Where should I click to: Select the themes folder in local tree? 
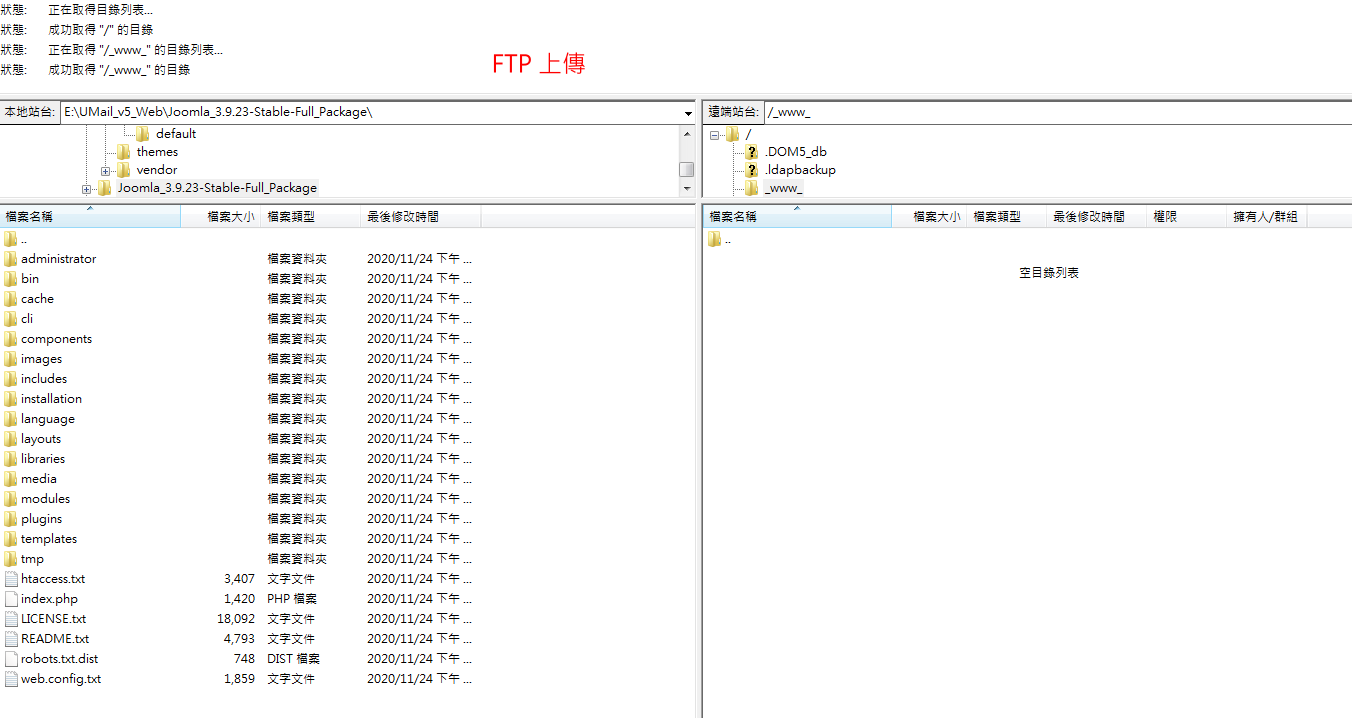pos(157,152)
